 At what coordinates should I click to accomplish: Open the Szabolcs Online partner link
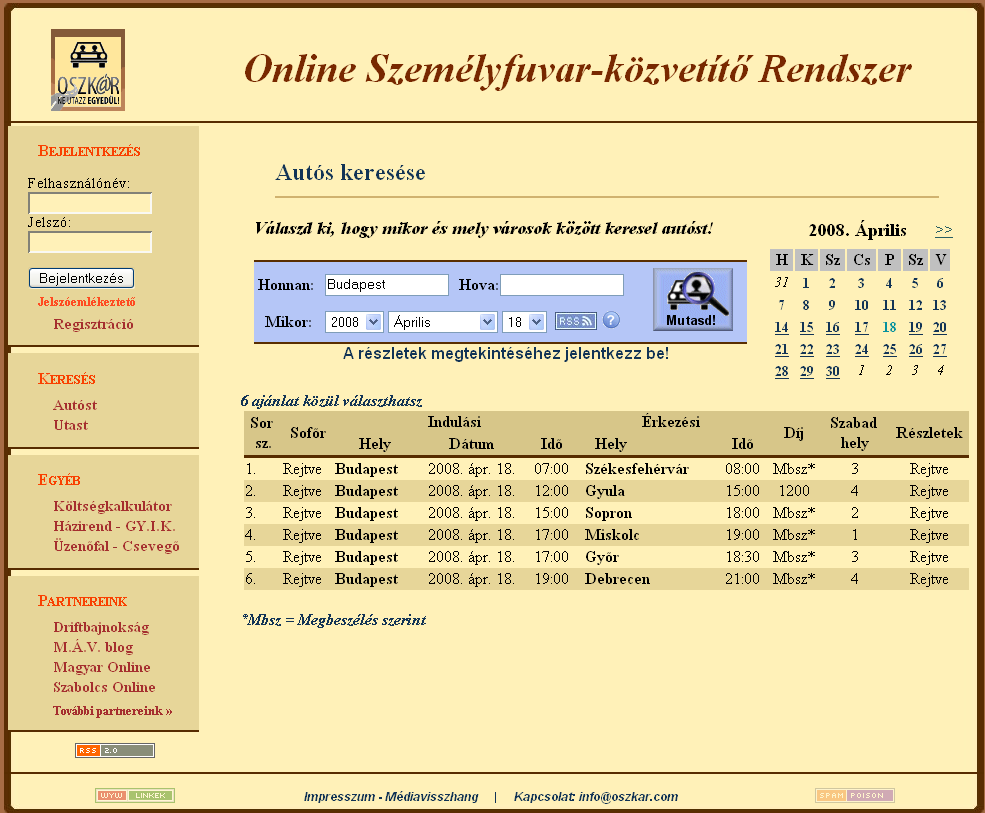click(x=104, y=687)
